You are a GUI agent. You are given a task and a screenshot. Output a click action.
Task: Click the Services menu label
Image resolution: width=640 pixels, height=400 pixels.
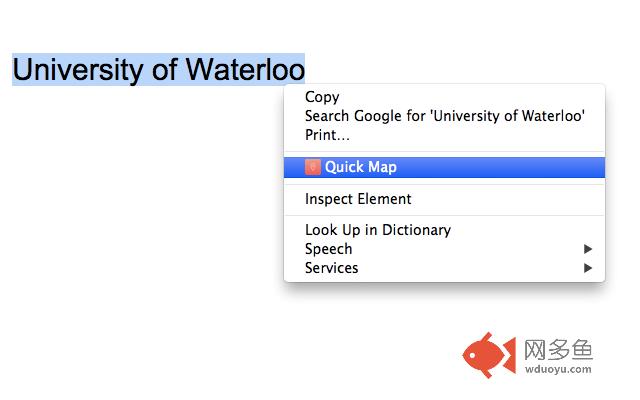331,268
